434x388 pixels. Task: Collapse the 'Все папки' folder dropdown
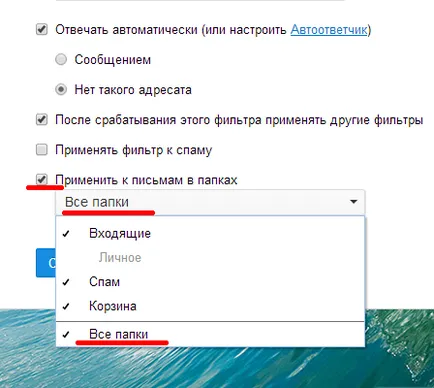click(x=210, y=202)
